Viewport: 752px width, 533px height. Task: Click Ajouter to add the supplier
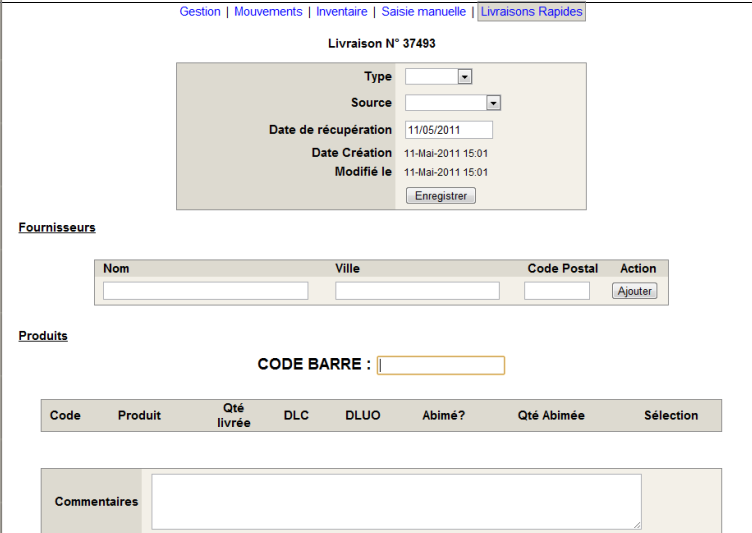point(634,291)
